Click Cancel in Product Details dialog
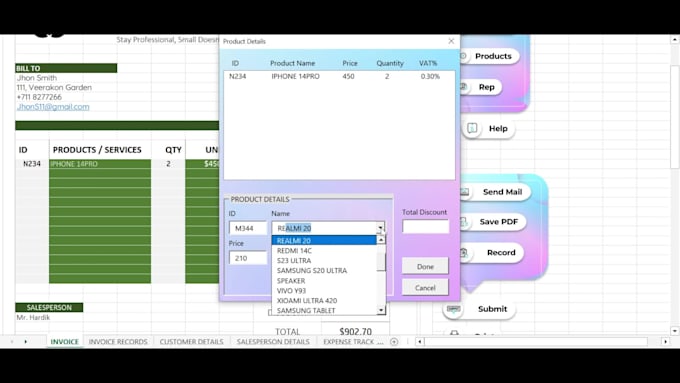The width and height of the screenshot is (680, 383). click(425, 288)
